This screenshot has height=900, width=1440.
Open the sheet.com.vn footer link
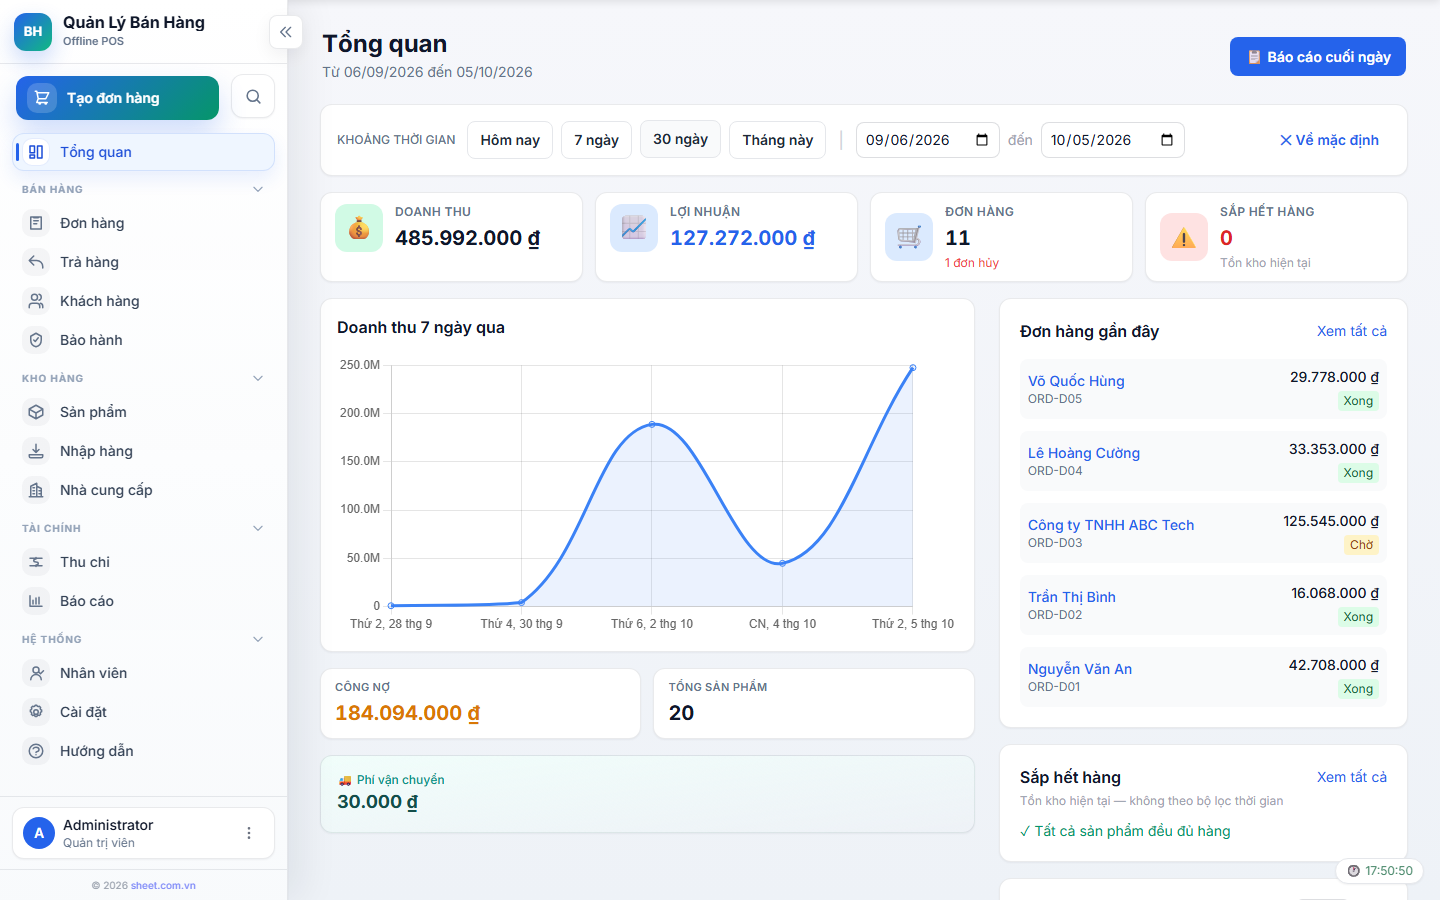[x=163, y=885]
